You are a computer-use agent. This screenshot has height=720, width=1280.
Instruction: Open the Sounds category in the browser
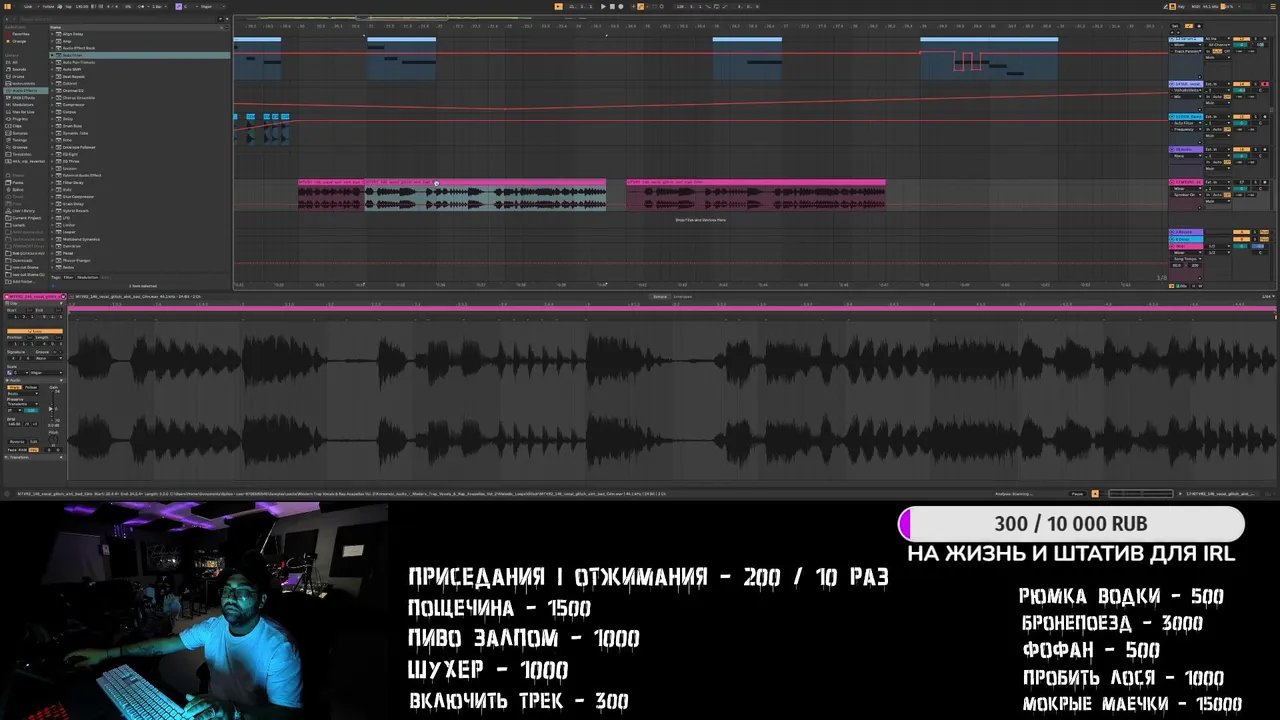point(19,69)
